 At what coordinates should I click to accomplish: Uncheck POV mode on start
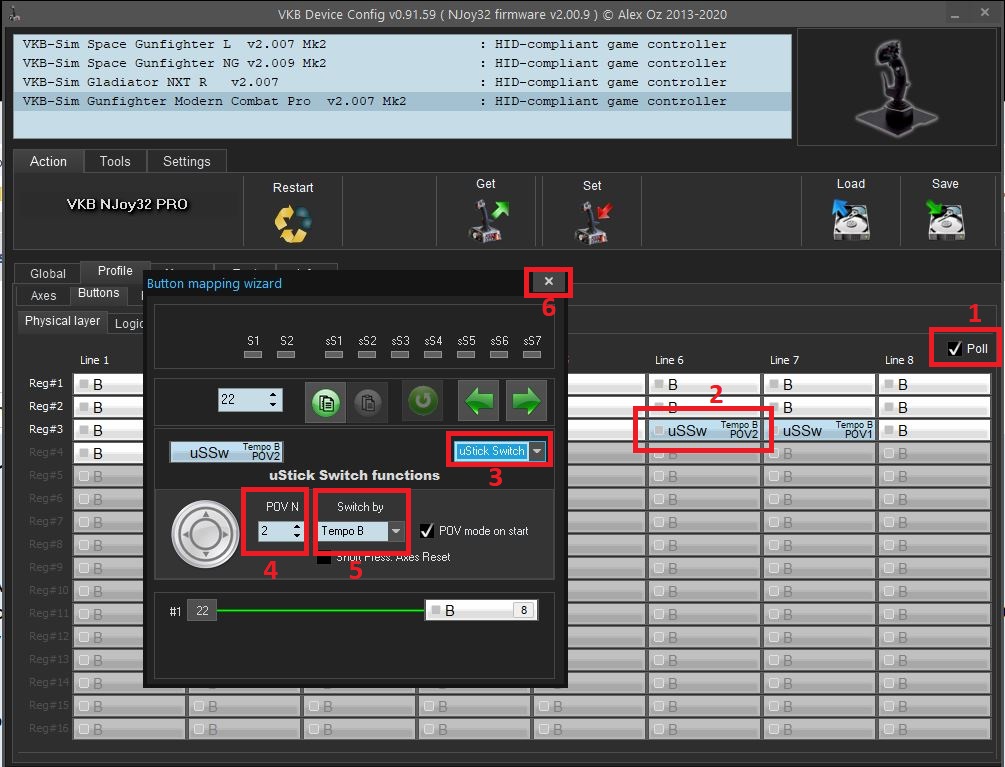point(427,531)
